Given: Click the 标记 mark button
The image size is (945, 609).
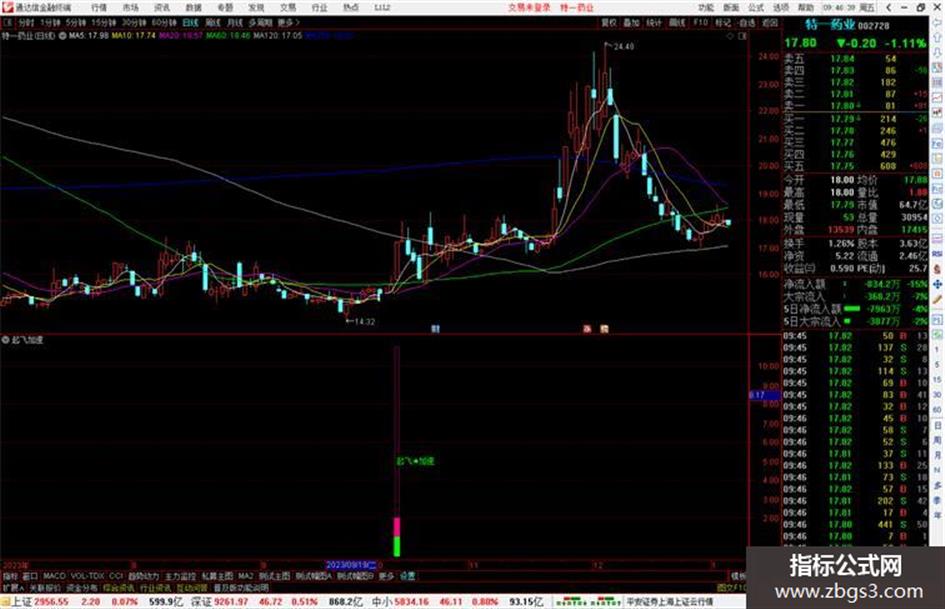Looking at the screenshot, I should (723, 23).
